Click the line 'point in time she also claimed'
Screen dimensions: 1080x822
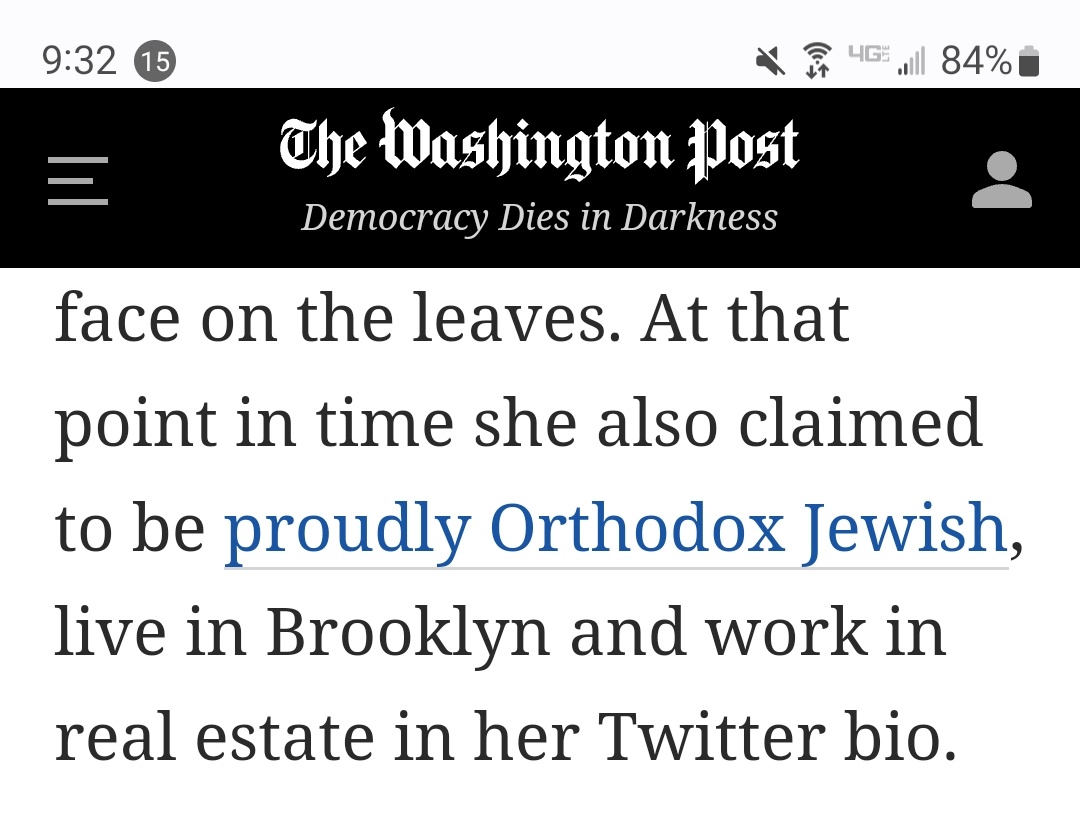(x=518, y=424)
